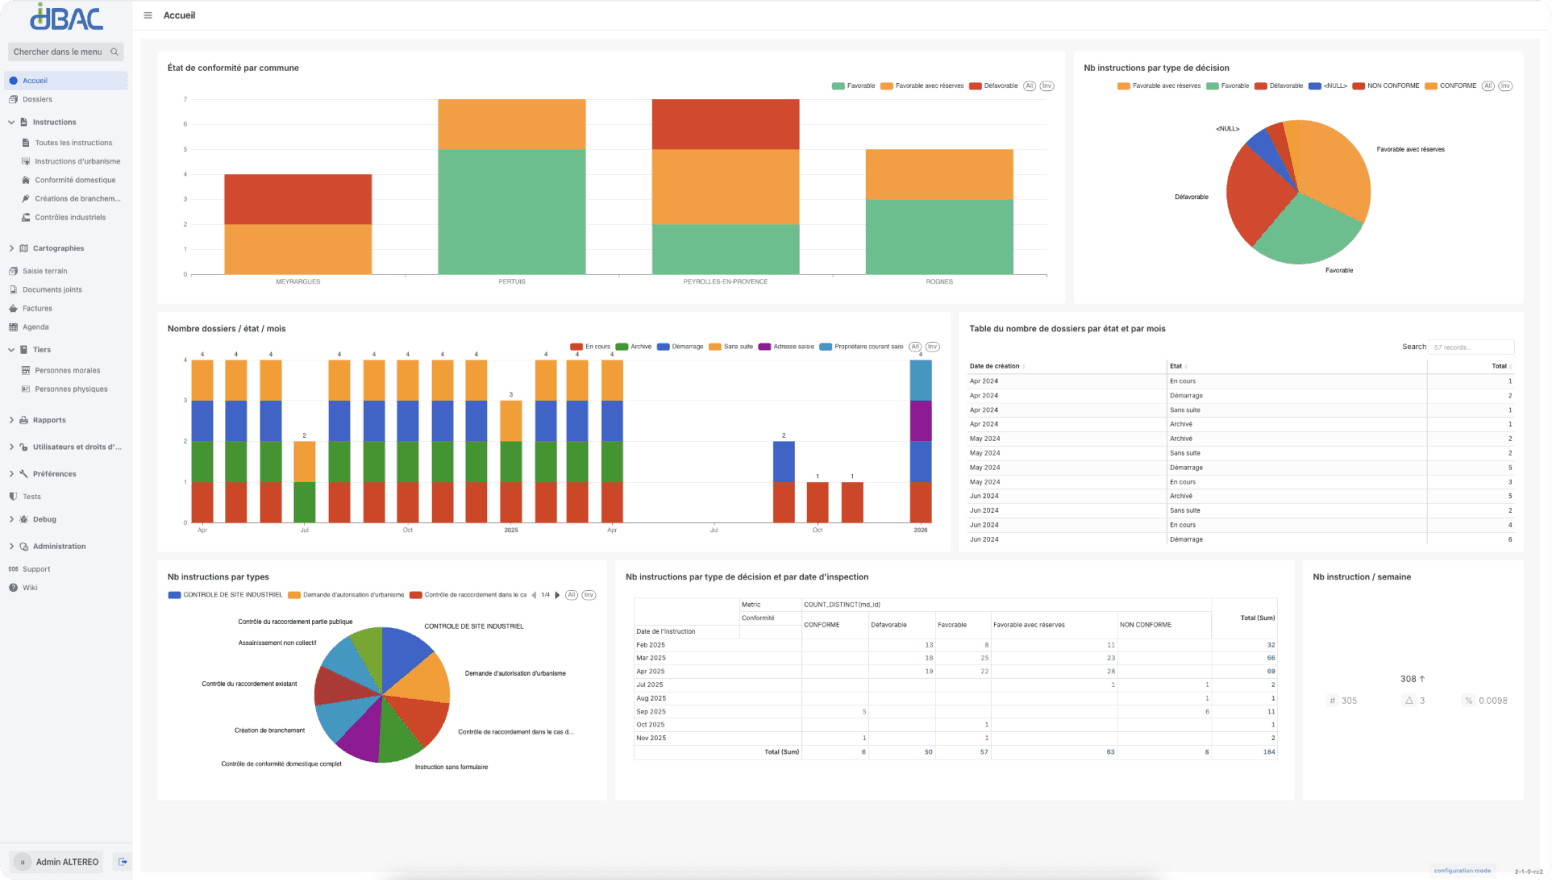This screenshot has height=880, width=1552.
Task: Open the Factures icon in the sidebar
Action: pos(13,308)
